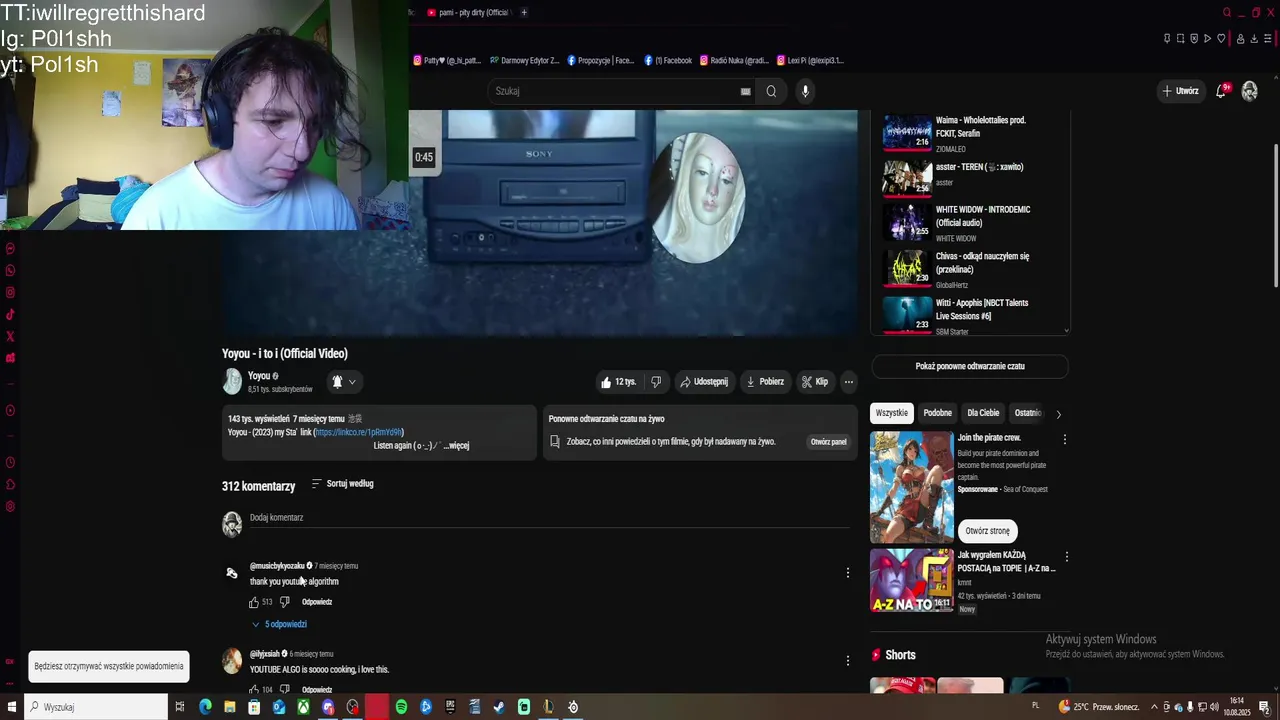Screen dimensions: 1280x720
Task: Toggle the subscription notification bell for Yoyou
Action: click(337, 381)
